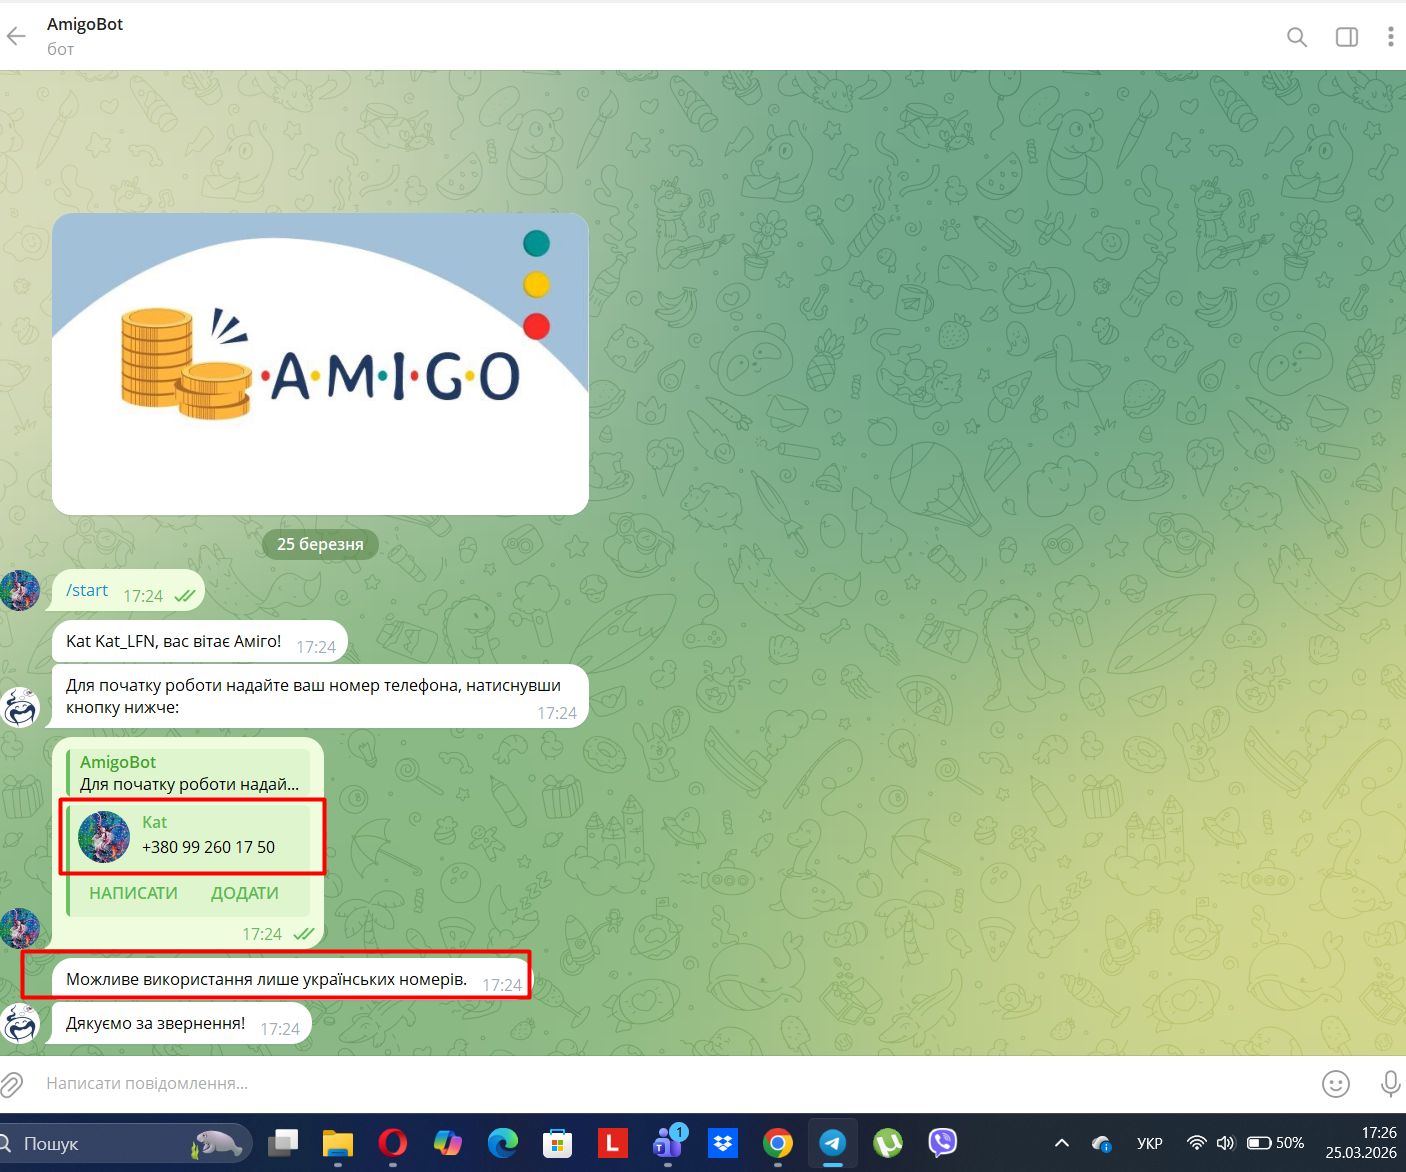The height and width of the screenshot is (1172, 1406).
Task: Open Microsoft Teams from the taskbar
Action: pos(668,1143)
